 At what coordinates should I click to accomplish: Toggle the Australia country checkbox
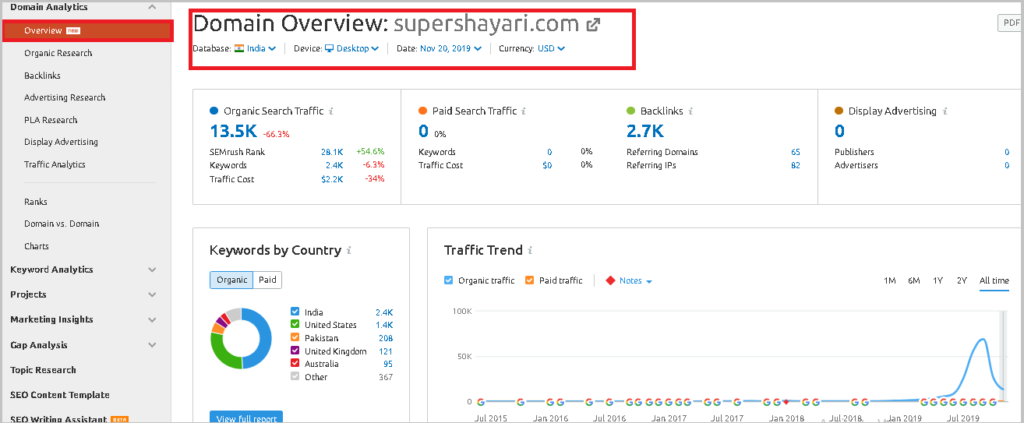295,364
